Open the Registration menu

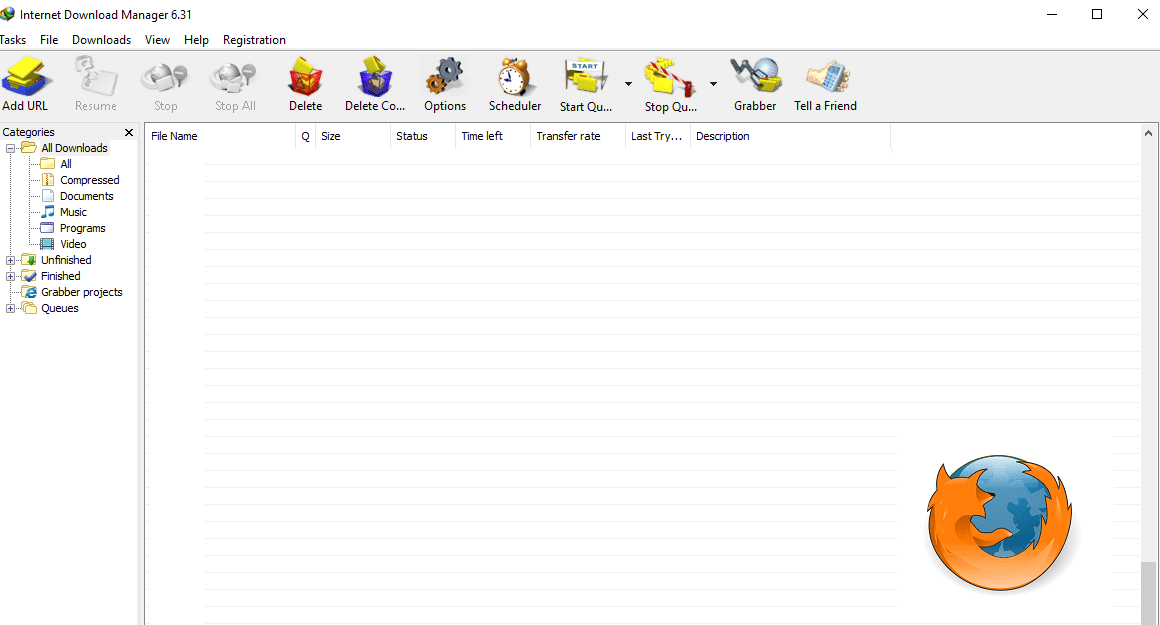click(x=254, y=40)
